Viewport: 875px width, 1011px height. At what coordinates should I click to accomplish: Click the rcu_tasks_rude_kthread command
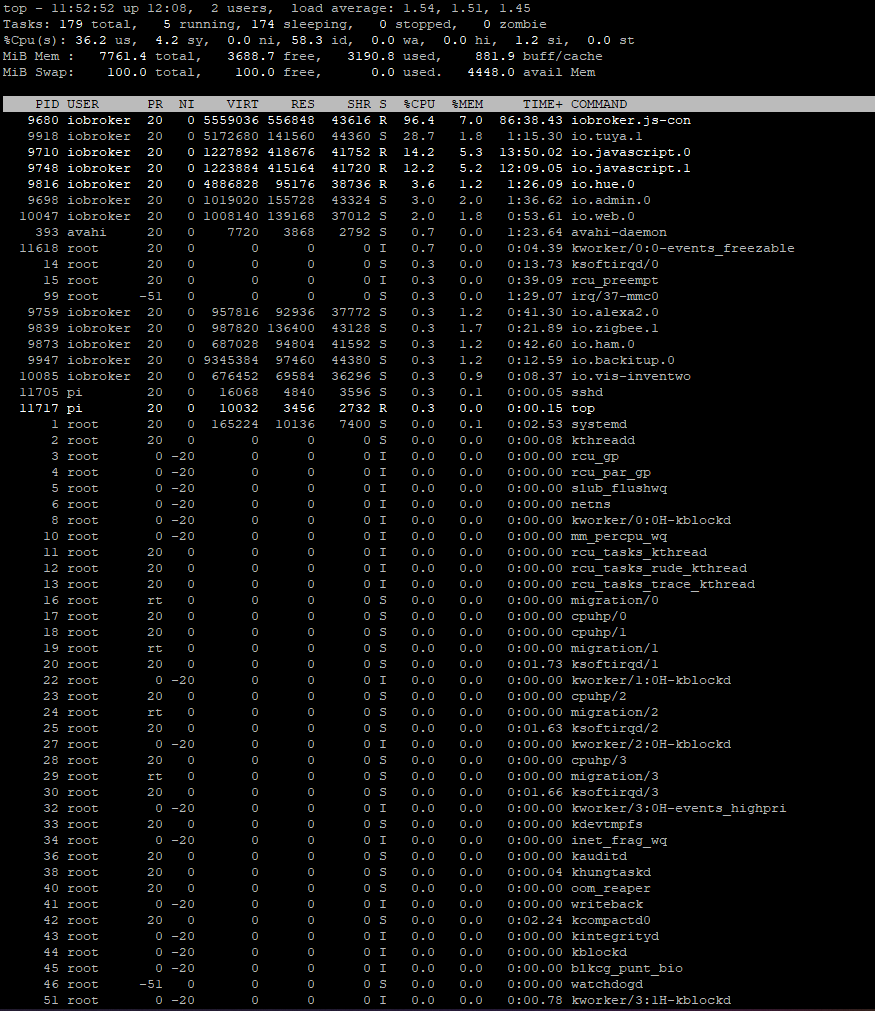[x=659, y=569]
